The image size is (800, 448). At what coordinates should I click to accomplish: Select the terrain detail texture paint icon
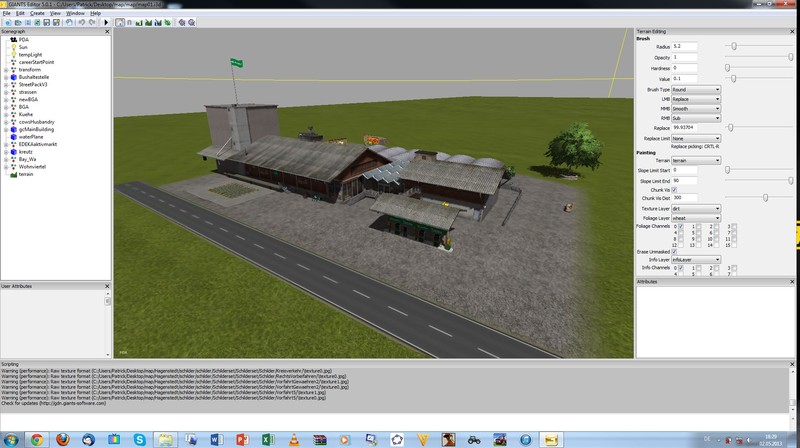[148, 22]
